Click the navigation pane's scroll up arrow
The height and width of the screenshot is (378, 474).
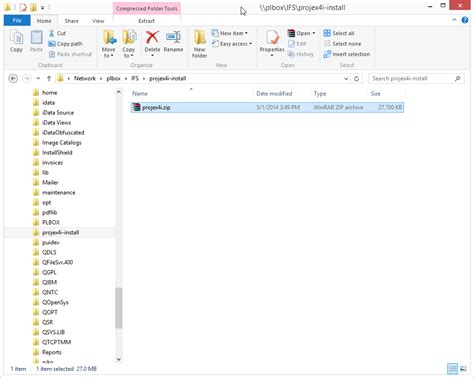(x=118, y=92)
